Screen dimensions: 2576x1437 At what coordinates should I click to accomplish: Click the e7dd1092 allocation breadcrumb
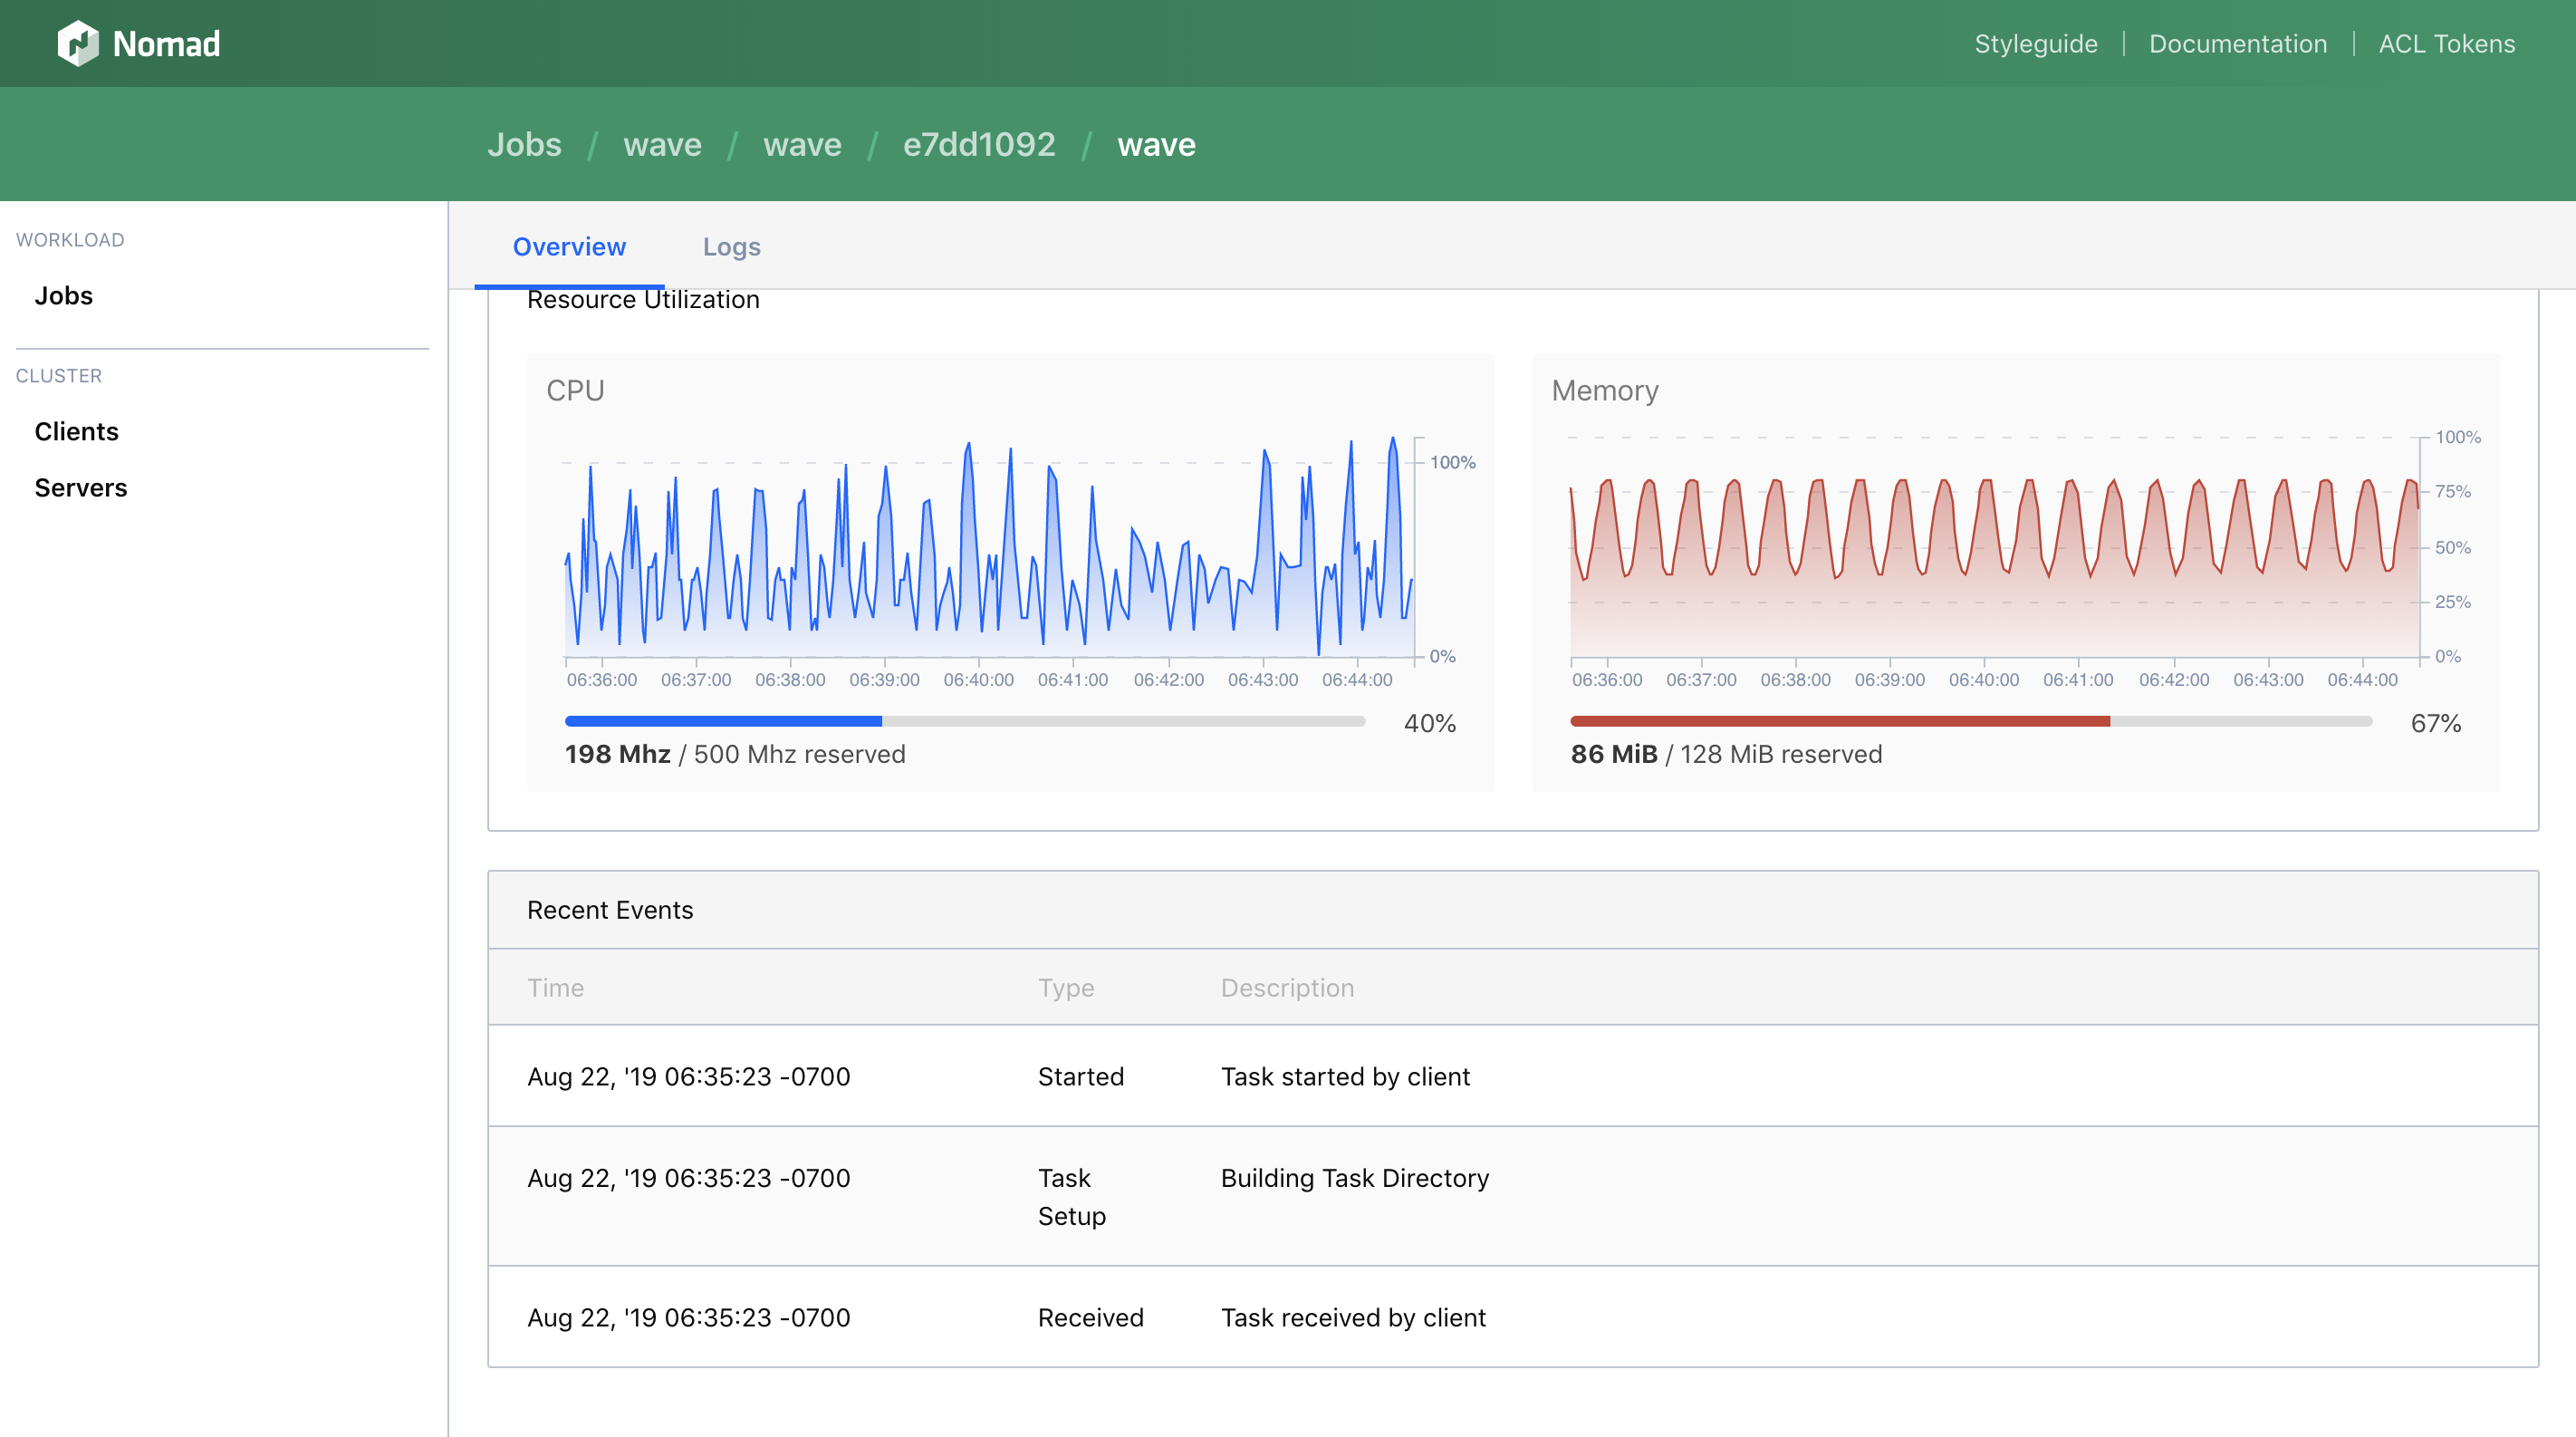click(978, 144)
